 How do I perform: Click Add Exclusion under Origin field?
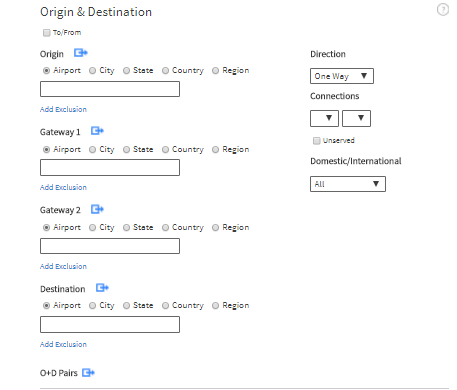[63, 109]
